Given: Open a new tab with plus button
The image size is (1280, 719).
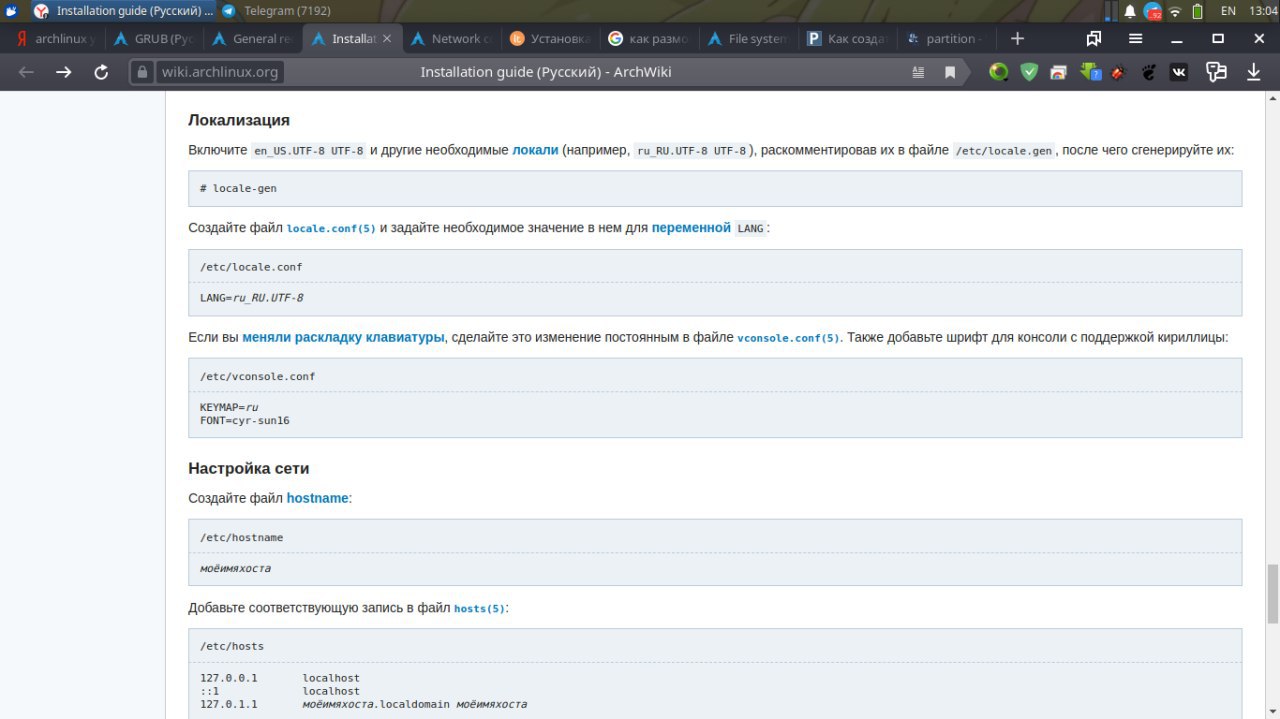Looking at the screenshot, I should point(1017,38).
